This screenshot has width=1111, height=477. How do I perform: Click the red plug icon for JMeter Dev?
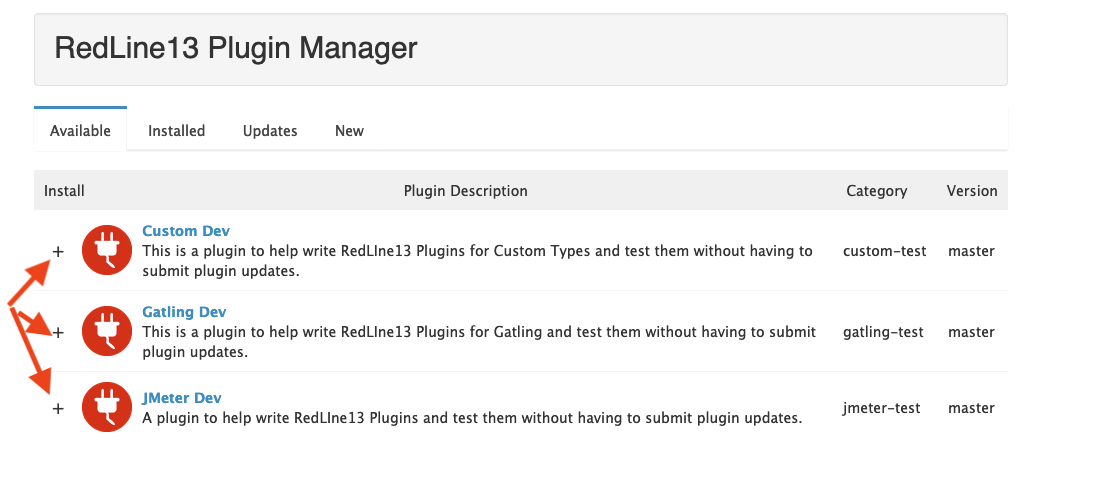coord(107,407)
